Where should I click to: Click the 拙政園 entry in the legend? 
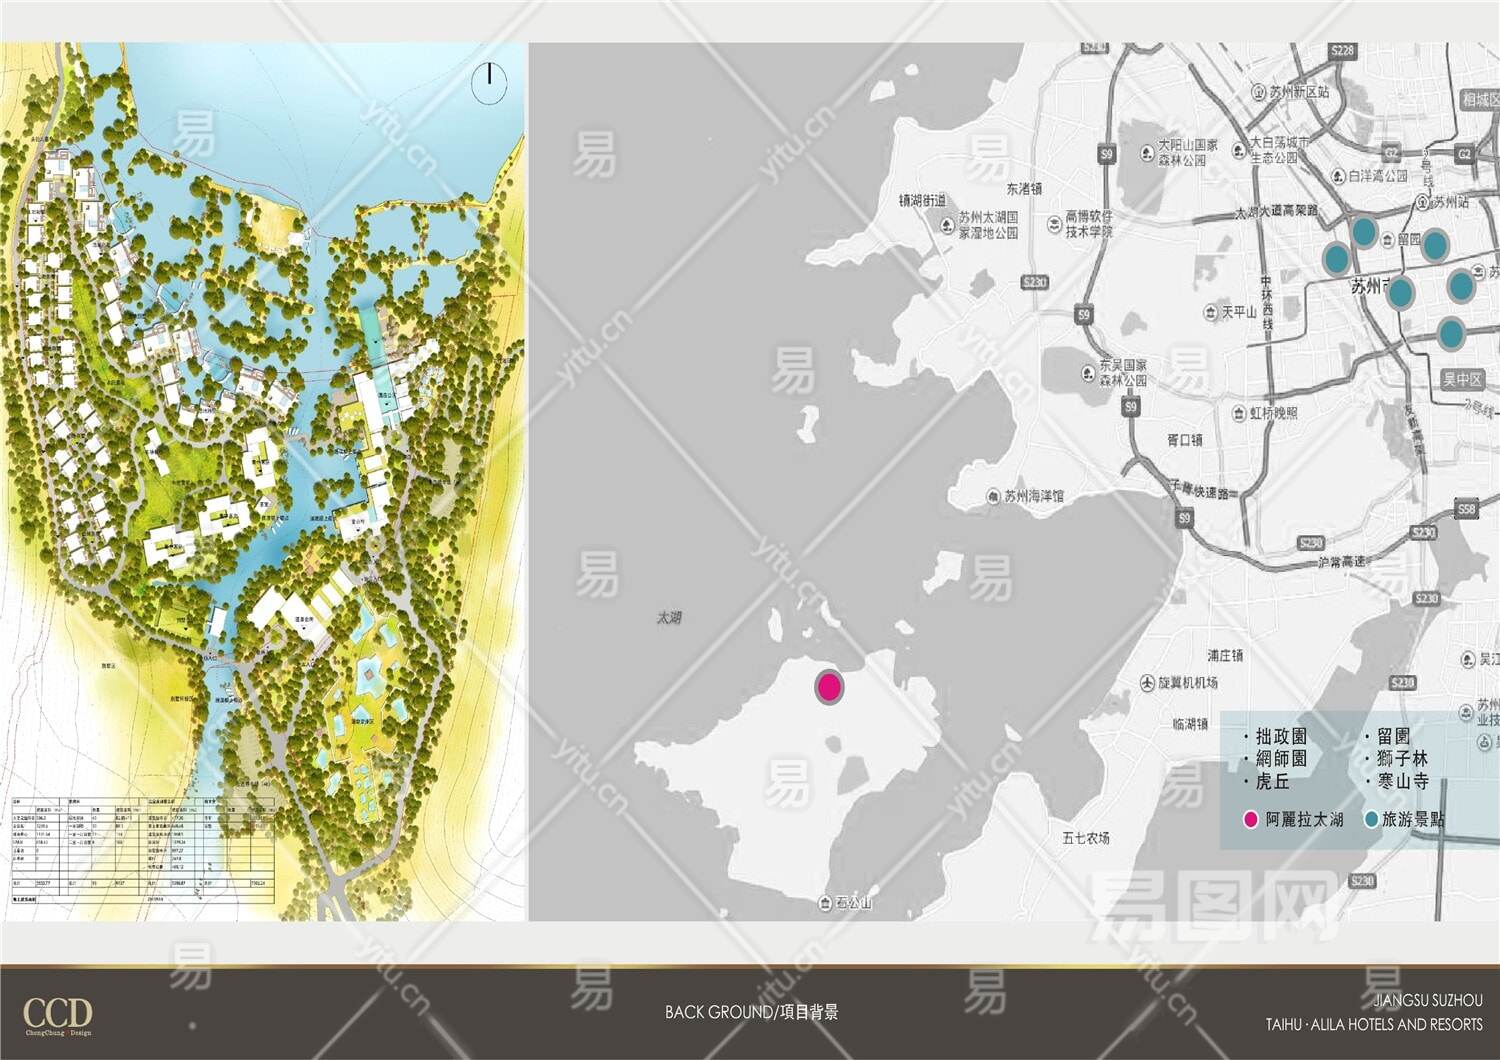coord(1281,737)
